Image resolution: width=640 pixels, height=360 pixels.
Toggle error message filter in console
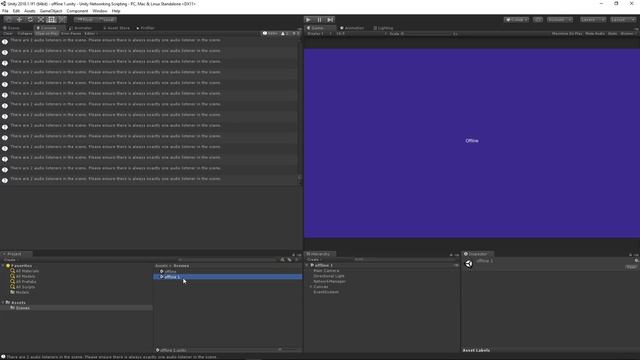coord(296,33)
